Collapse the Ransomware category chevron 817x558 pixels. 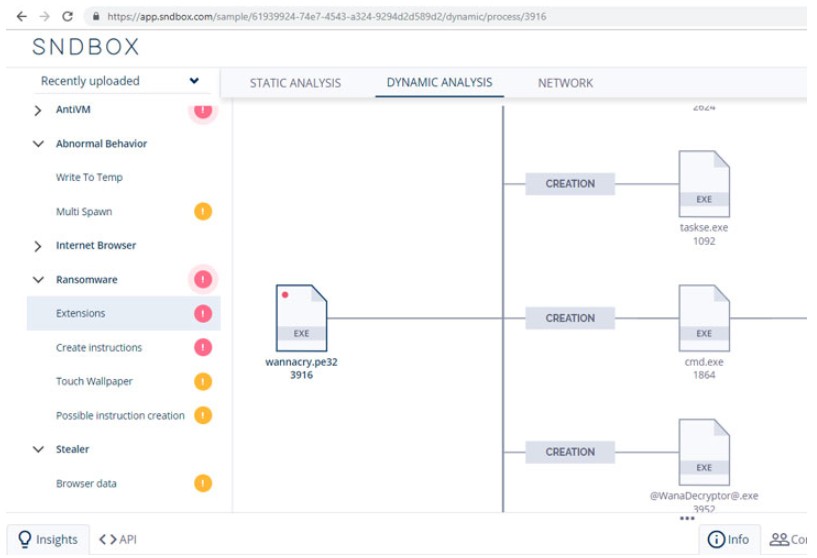[x=38, y=279]
